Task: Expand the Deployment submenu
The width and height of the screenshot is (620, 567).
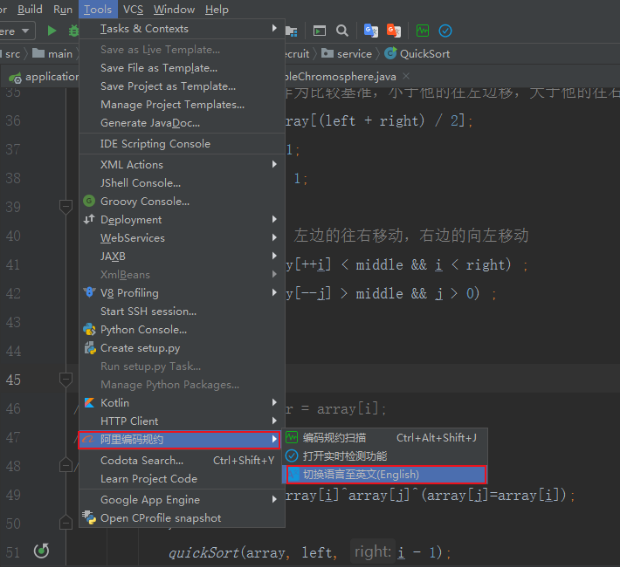Action: (x=182, y=219)
